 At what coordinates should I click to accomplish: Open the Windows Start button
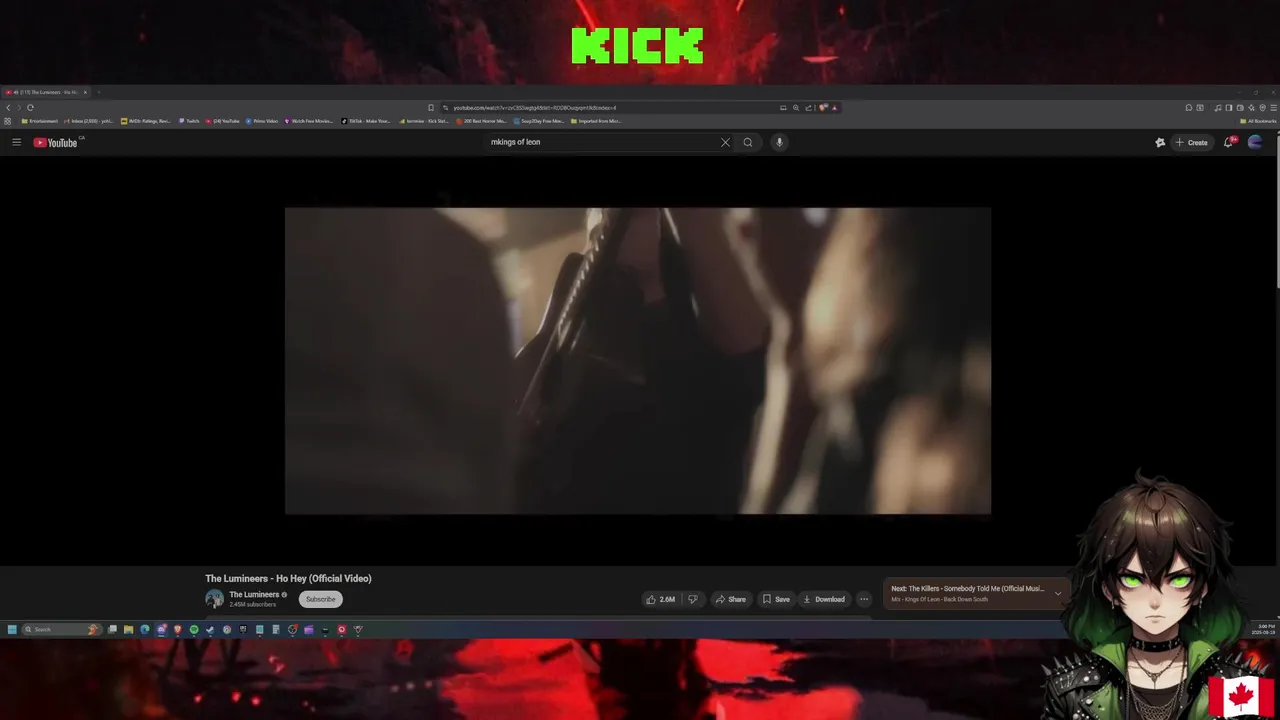point(12,629)
